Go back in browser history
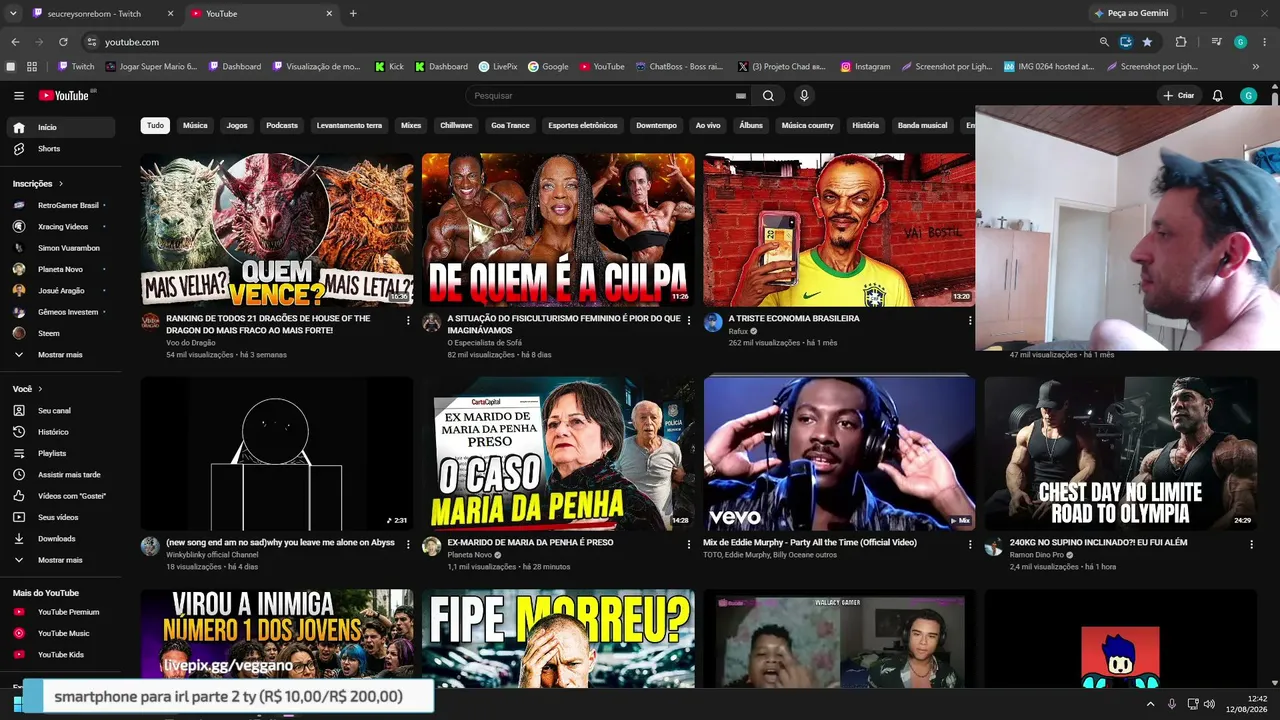1280x720 pixels. (x=15, y=42)
